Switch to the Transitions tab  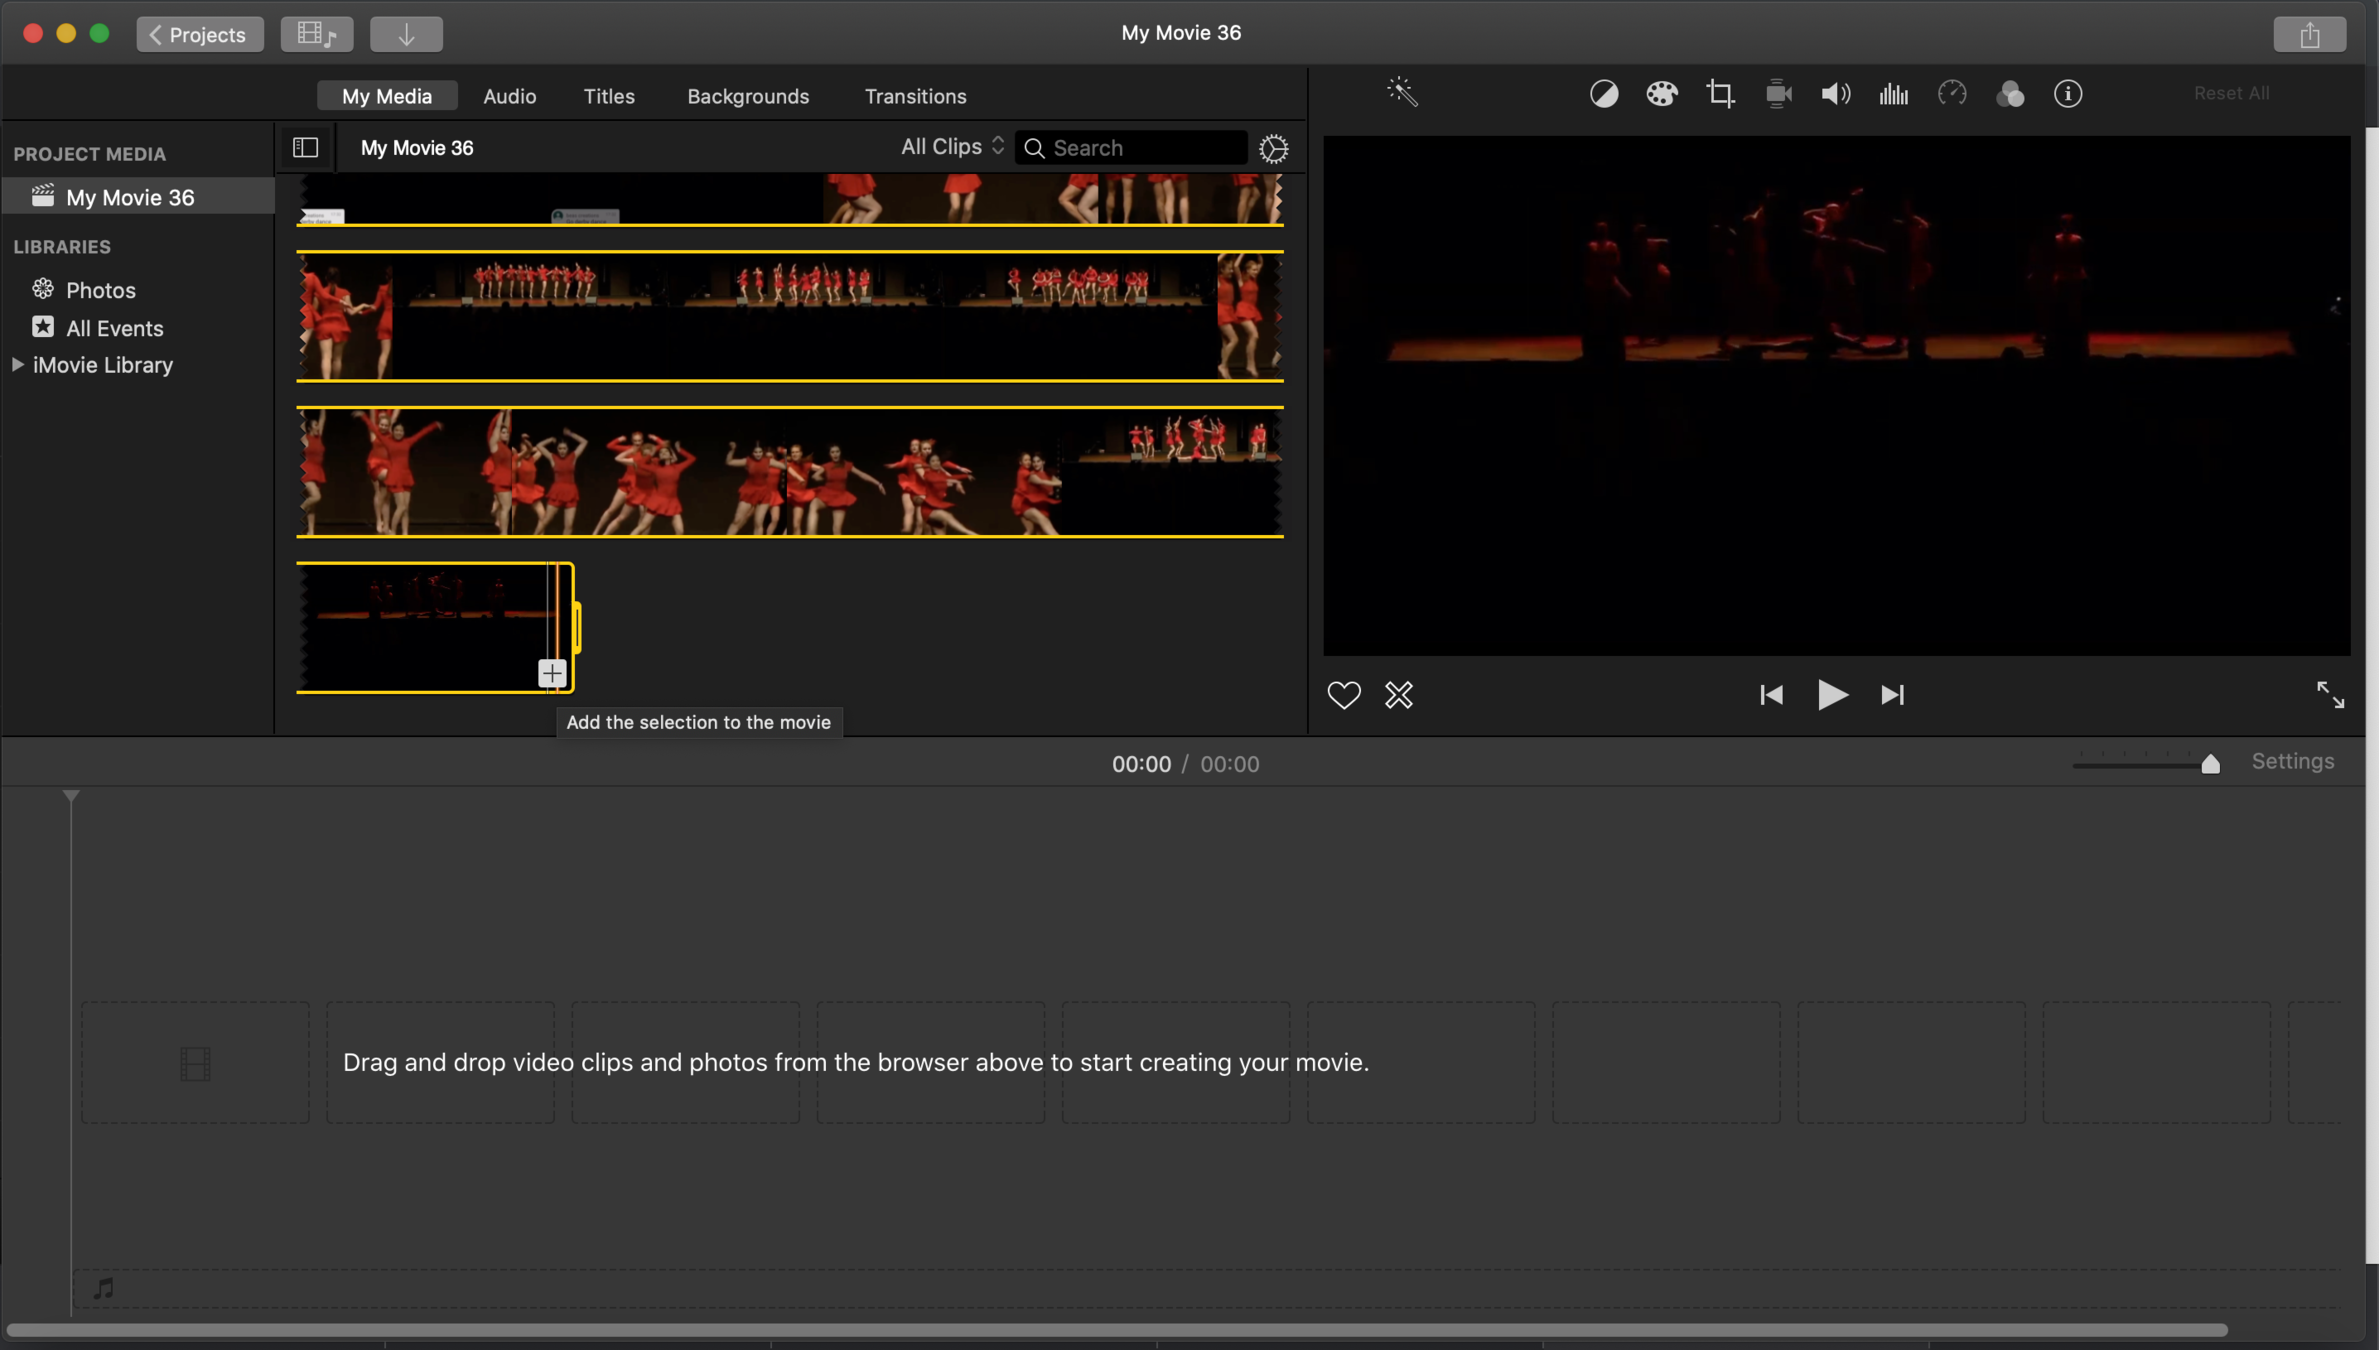point(915,97)
